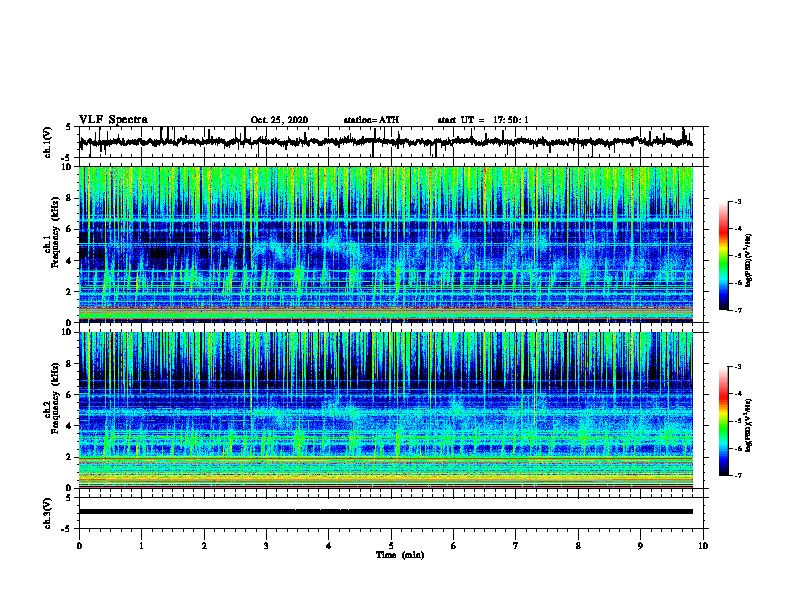
Task: Click the "ch.1(V)" waveform axis label
Action: pos(48,142)
